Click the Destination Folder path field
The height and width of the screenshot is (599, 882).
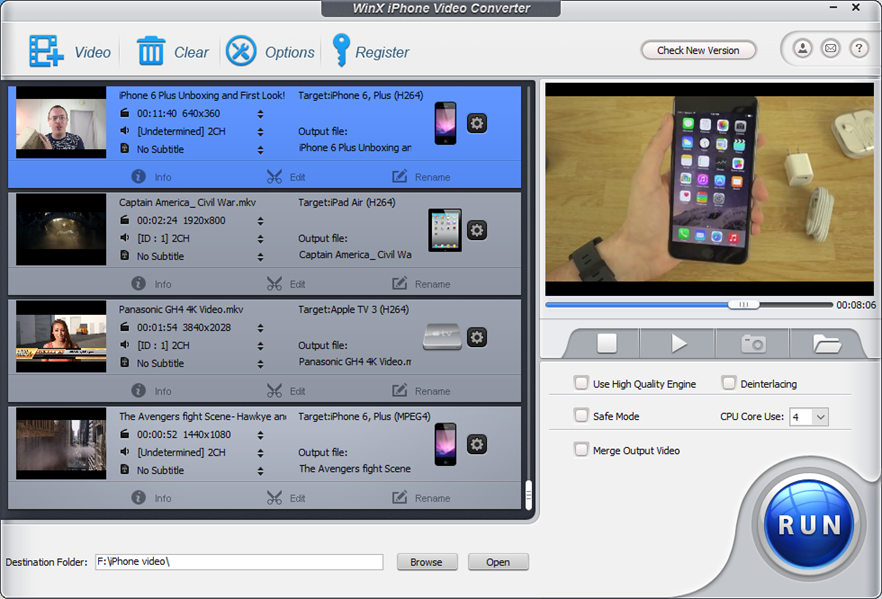239,562
